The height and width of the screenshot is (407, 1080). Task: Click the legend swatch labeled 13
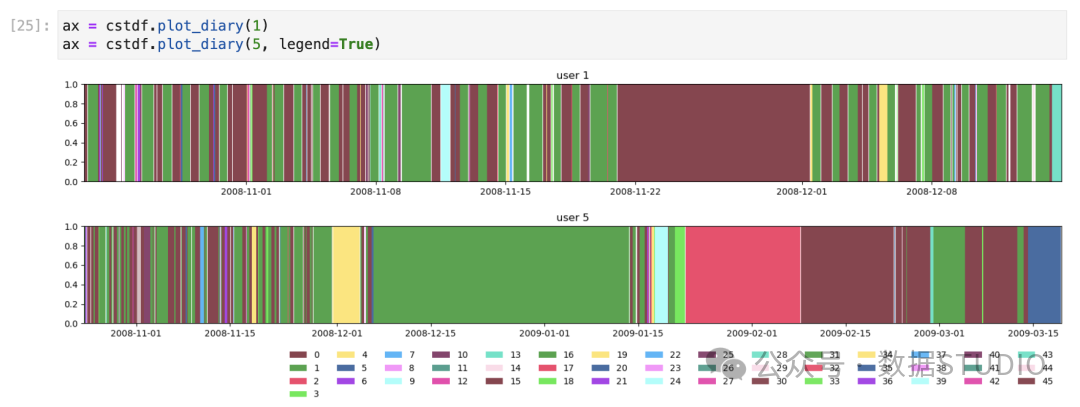pos(494,355)
